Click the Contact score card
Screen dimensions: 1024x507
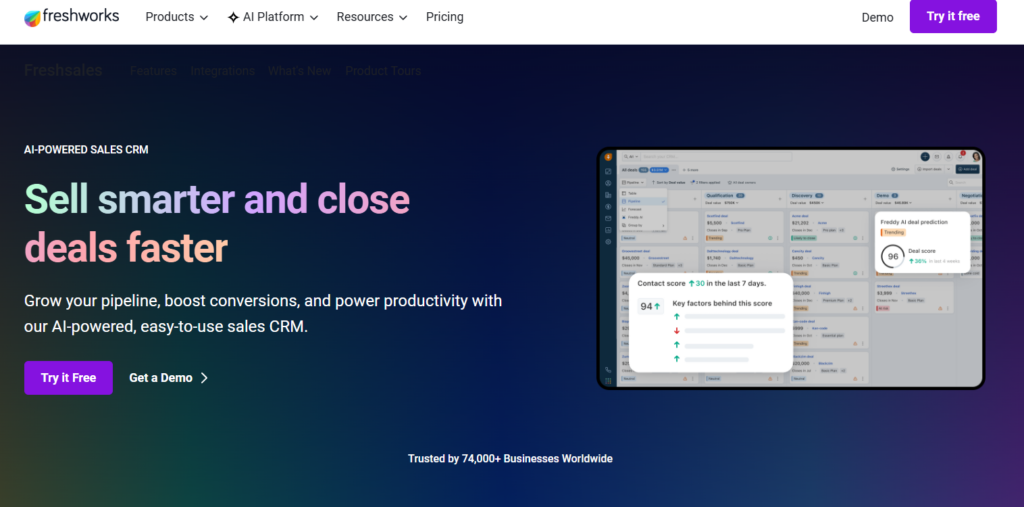711,322
